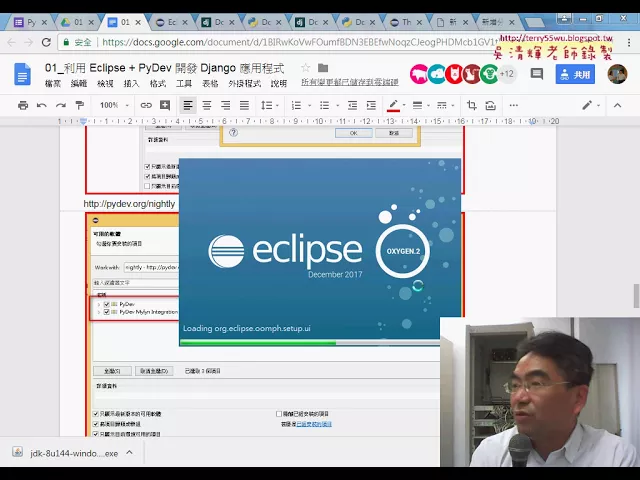Open the Chrome three-dot menu
Image resolution: width=640 pixels, height=480 pixels.
[x=629, y=42]
